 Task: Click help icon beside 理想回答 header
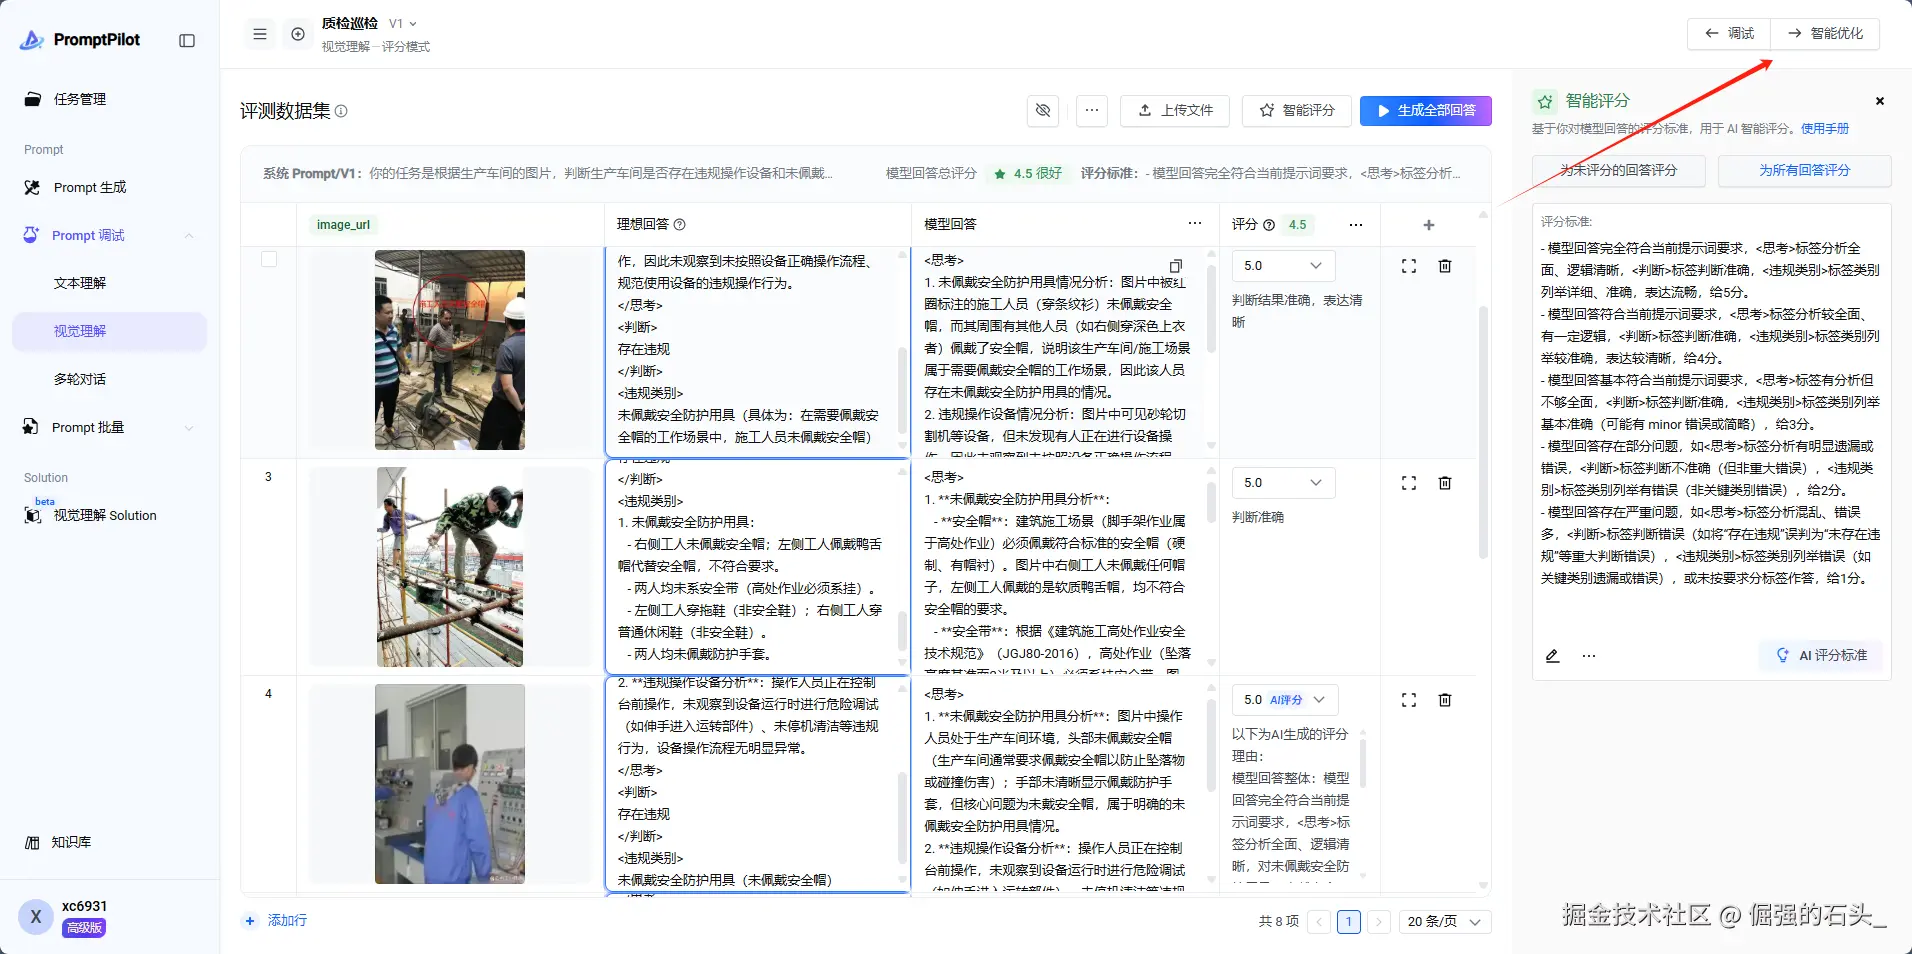click(680, 224)
